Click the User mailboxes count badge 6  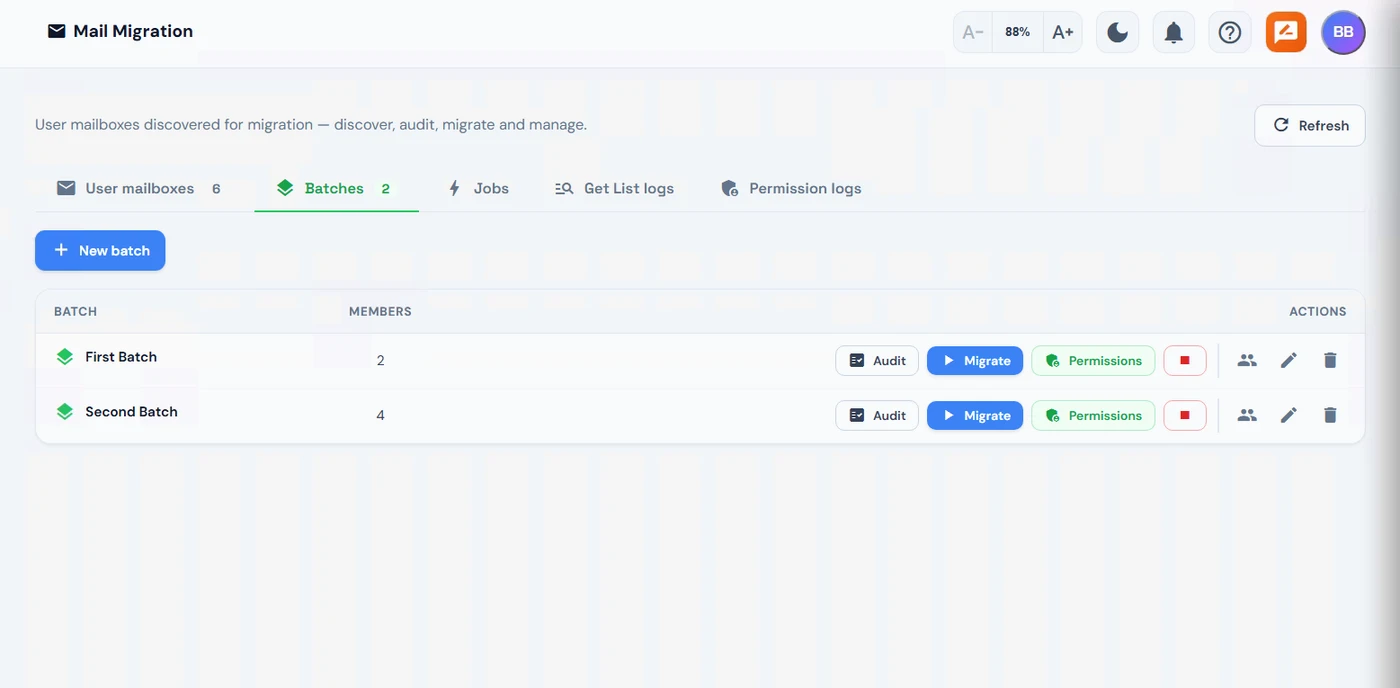tap(216, 188)
